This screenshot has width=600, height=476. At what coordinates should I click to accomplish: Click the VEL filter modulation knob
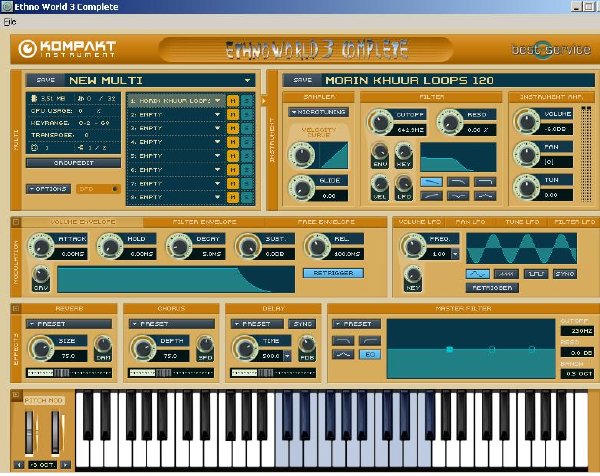click(x=380, y=184)
